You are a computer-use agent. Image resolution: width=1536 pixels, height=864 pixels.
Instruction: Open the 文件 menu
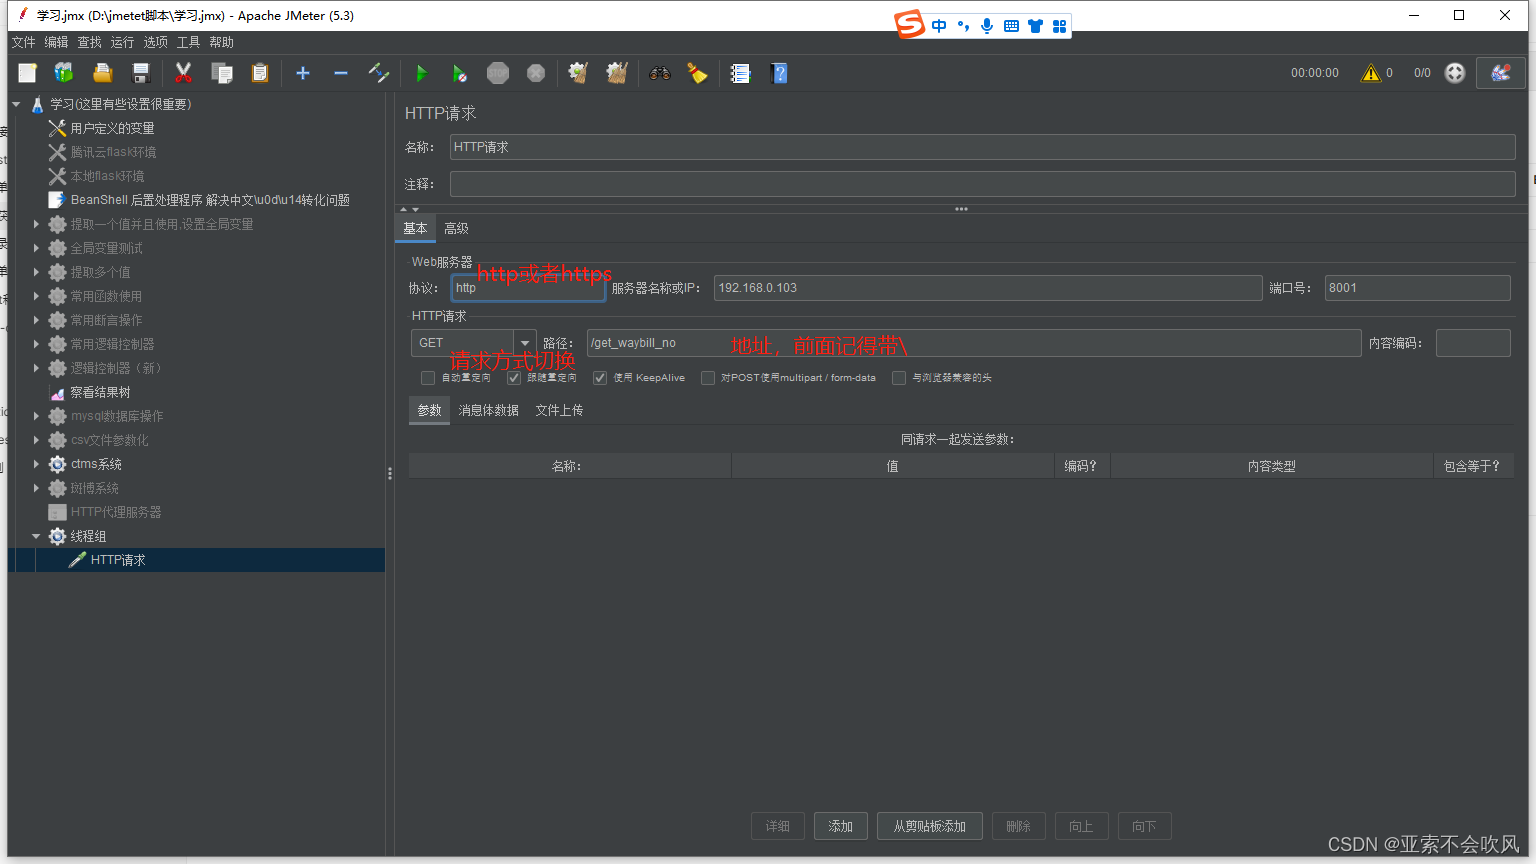click(23, 42)
